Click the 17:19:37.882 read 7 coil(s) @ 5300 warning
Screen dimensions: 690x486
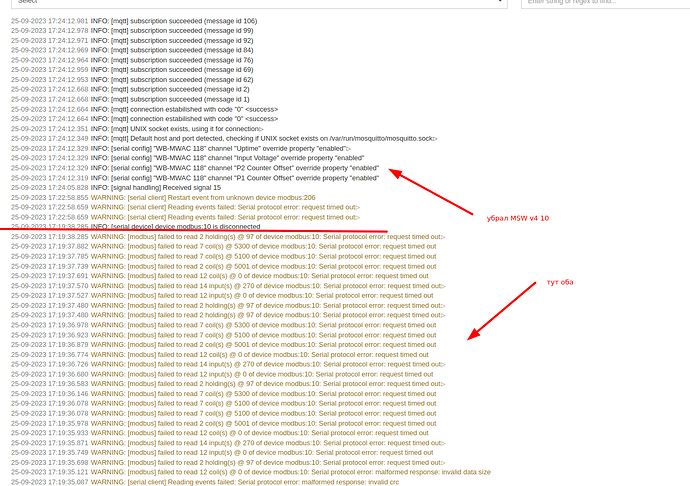[x=224, y=247]
